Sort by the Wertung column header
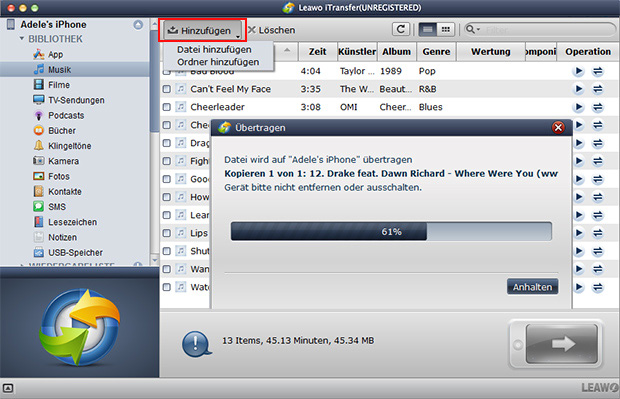 pyautogui.click(x=491, y=51)
